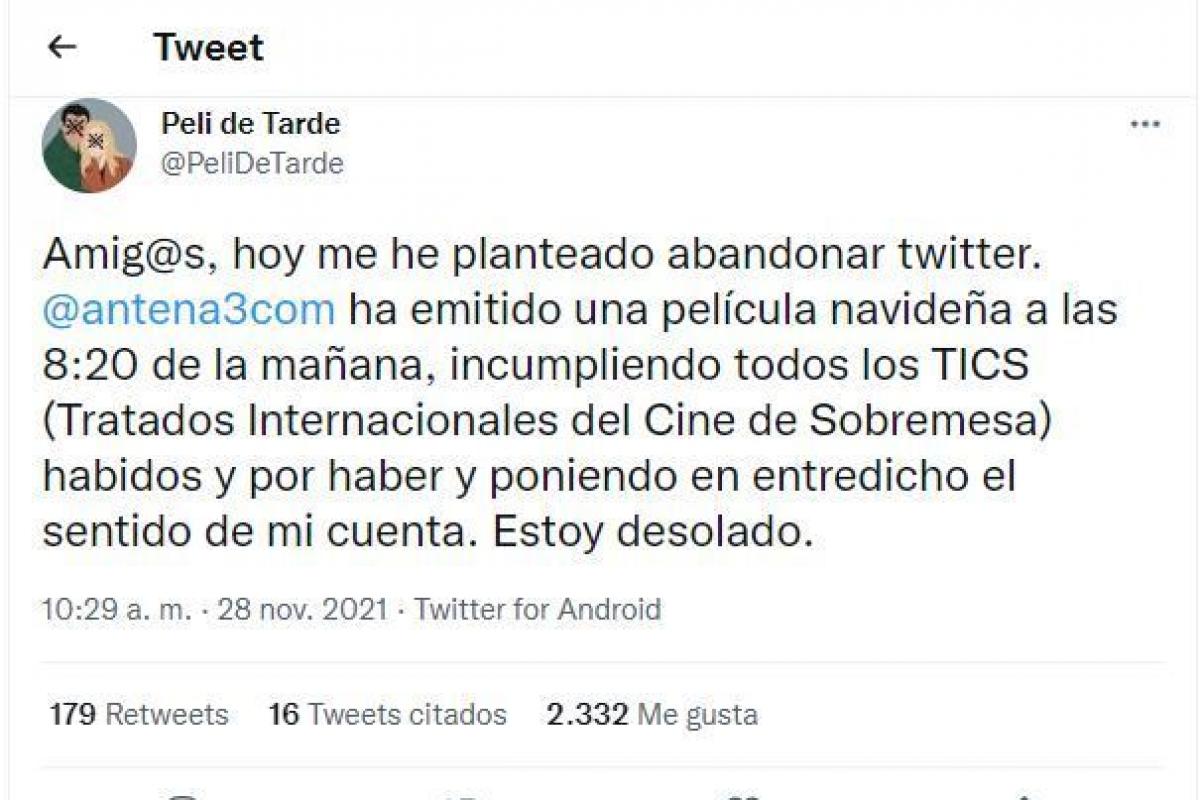Click the '(Tratados Internacionales del Cine de Sobremesa)' text
The height and width of the screenshot is (800, 1200).
coord(548,421)
